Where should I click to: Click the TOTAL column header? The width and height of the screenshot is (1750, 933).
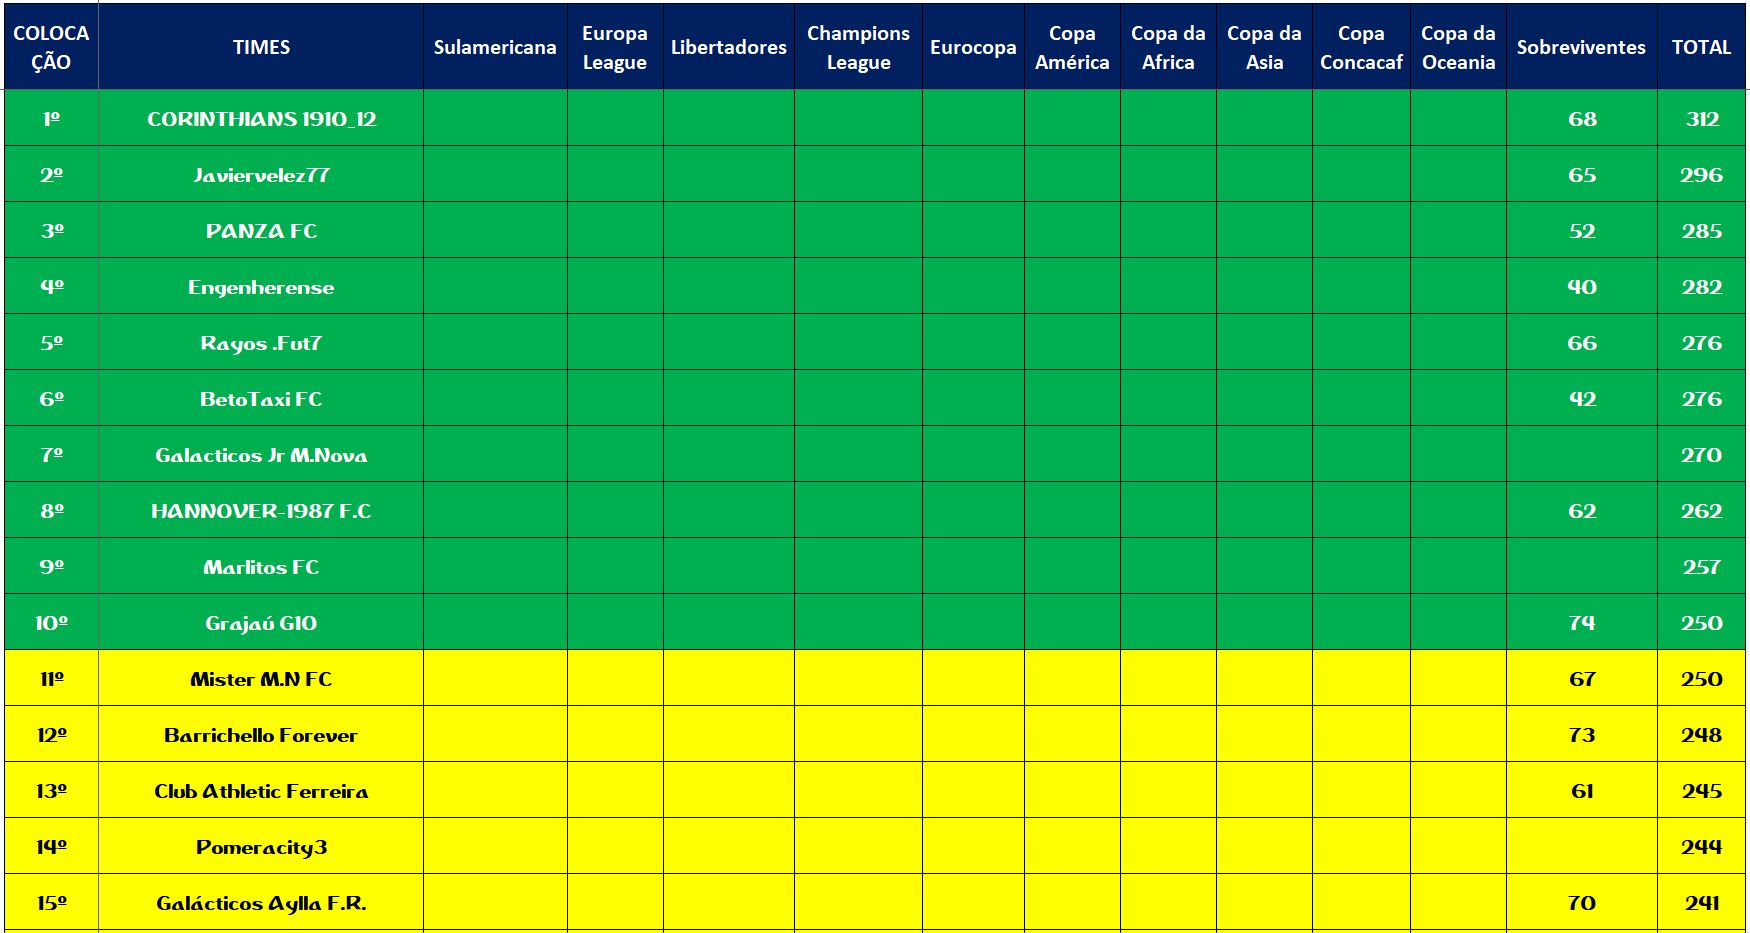click(x=1701, y=47)
